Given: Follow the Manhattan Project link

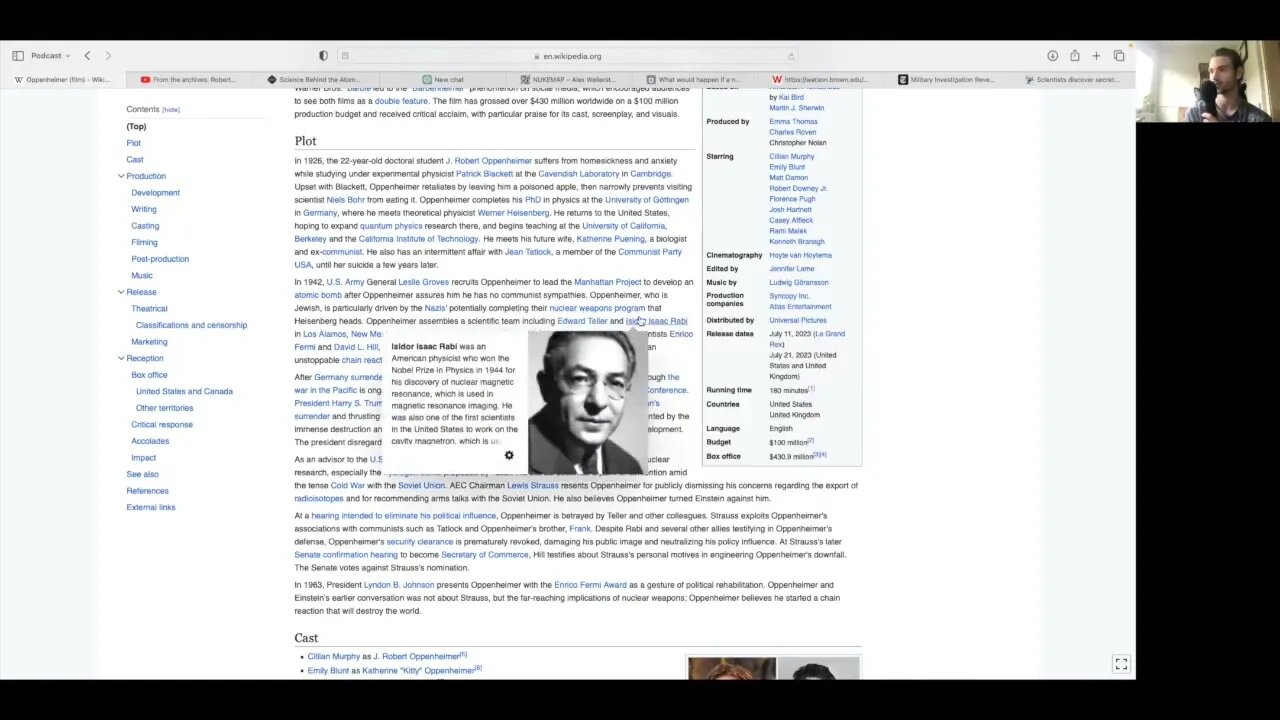Looking at the screenshot, I should click(x=607, y=282).
